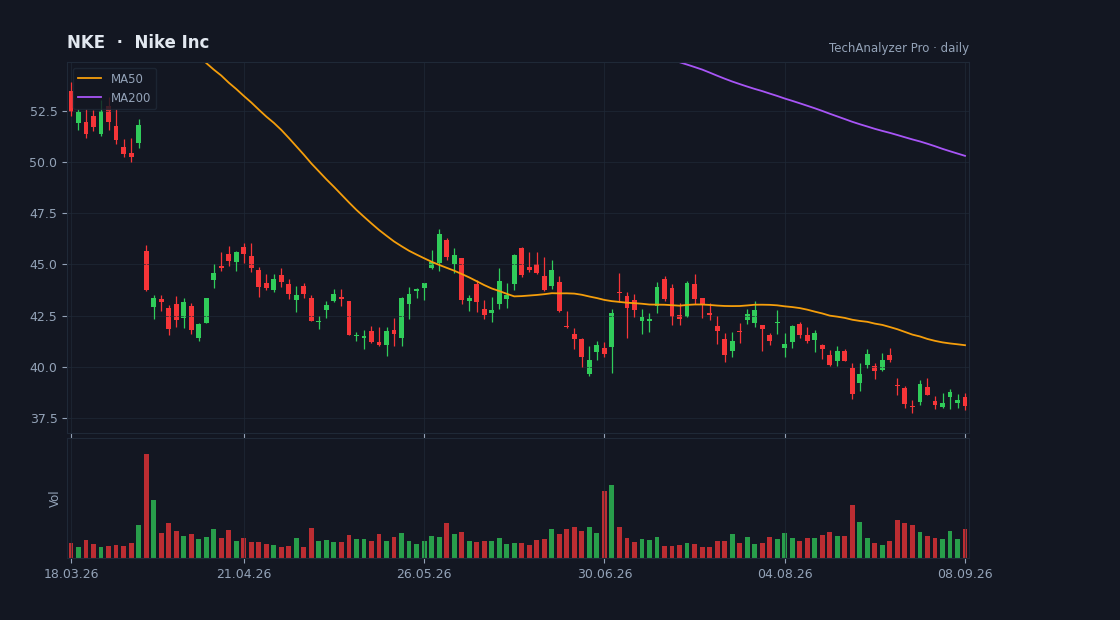This screenshot has height=620, width=1120.
Task: Click the purple MA200 legend line swatch
Action: (x=89, y=98)
